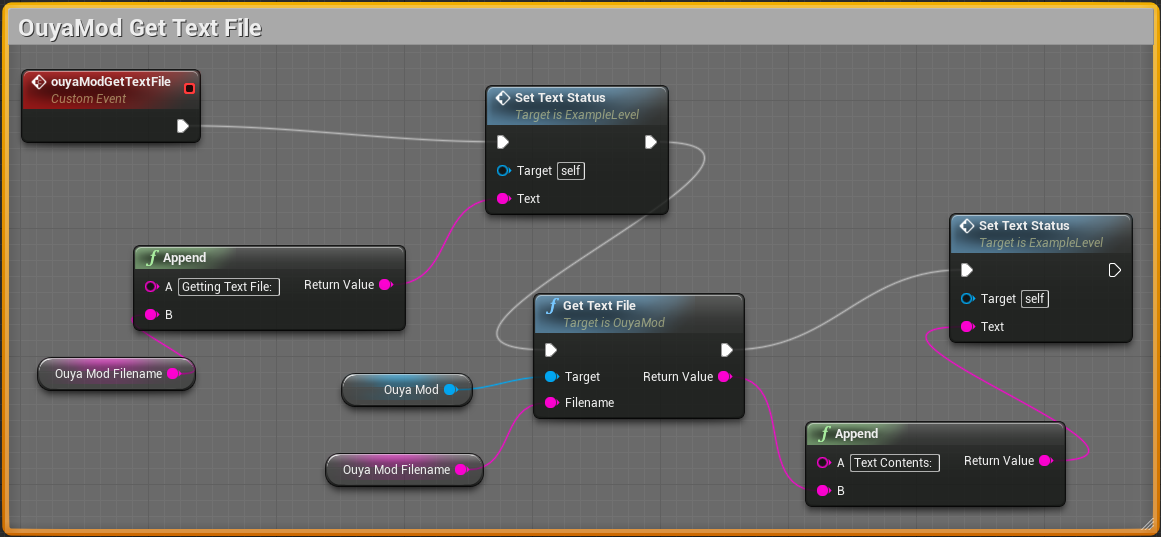
Task: Select the Append node title above 'Getting Text File:'
Action: coord(184,258)
